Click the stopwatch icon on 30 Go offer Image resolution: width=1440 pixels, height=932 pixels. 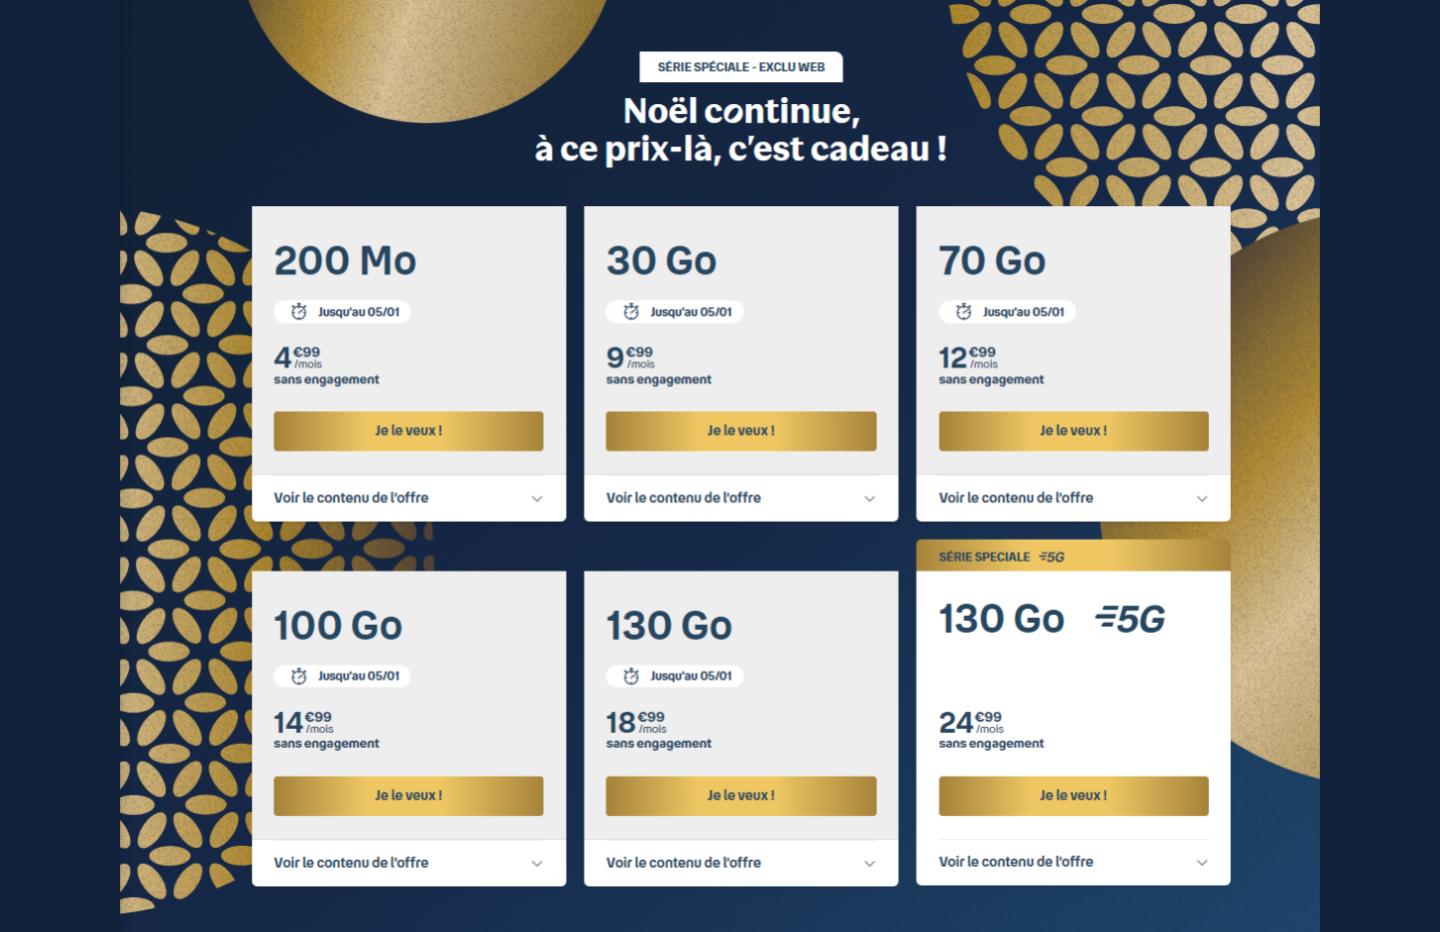pyautogui.click(x=630, y=312)
